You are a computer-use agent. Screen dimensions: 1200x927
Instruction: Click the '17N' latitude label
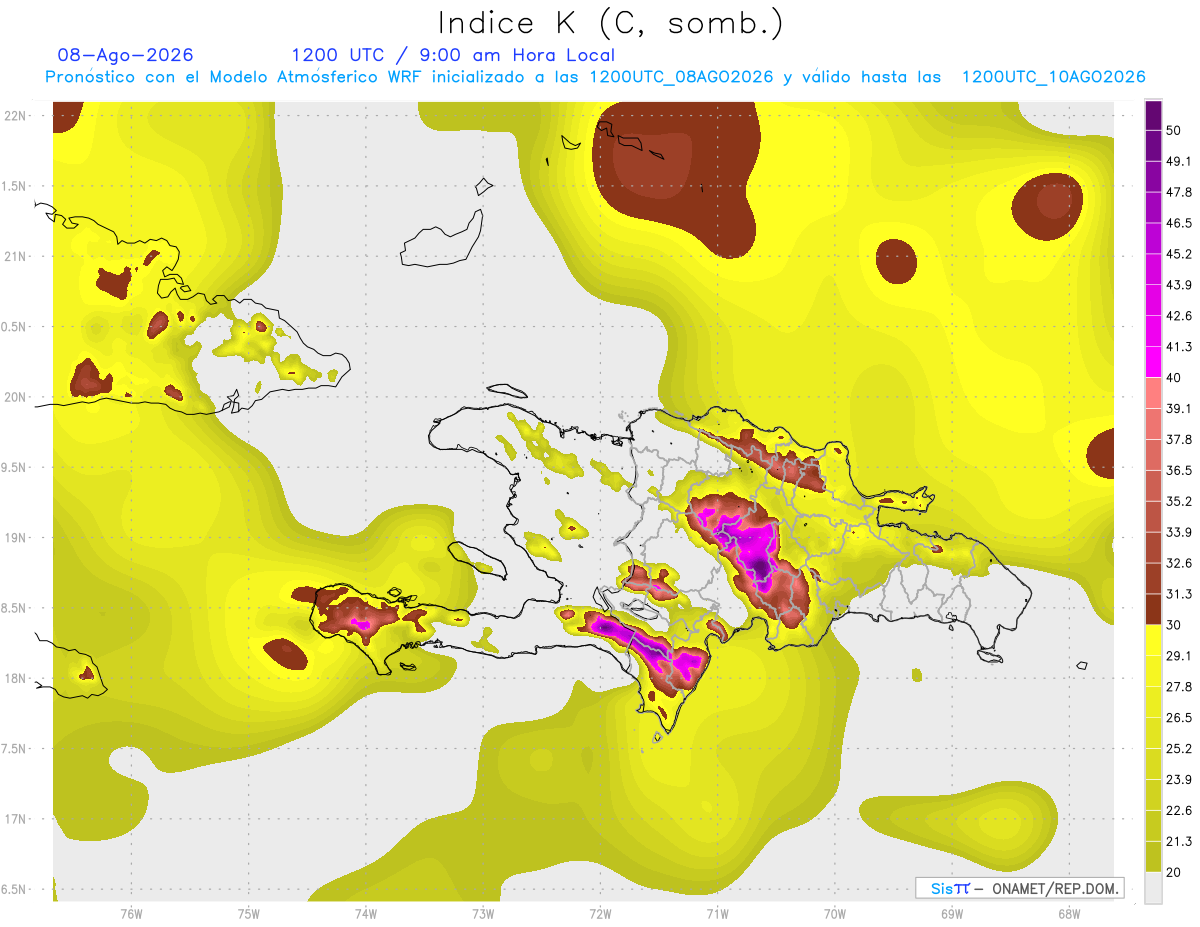[16, 819]
